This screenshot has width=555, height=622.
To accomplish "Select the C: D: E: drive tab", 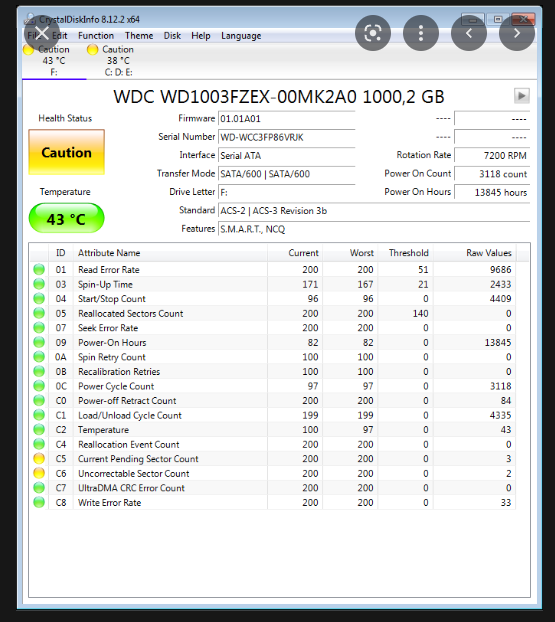I will pos(118,61).
